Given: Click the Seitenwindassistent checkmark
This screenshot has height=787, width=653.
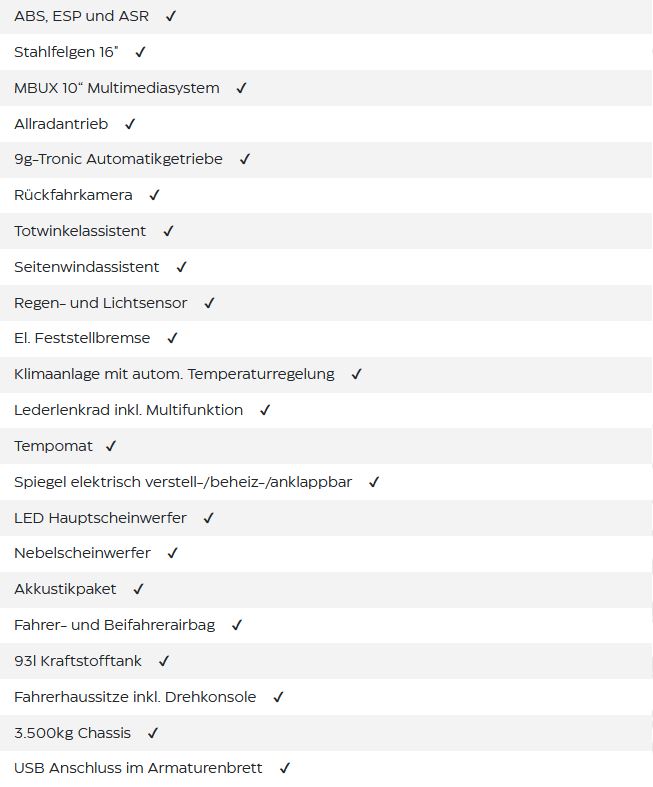Looking at the screenshot, I should click(x=181, y=267).
